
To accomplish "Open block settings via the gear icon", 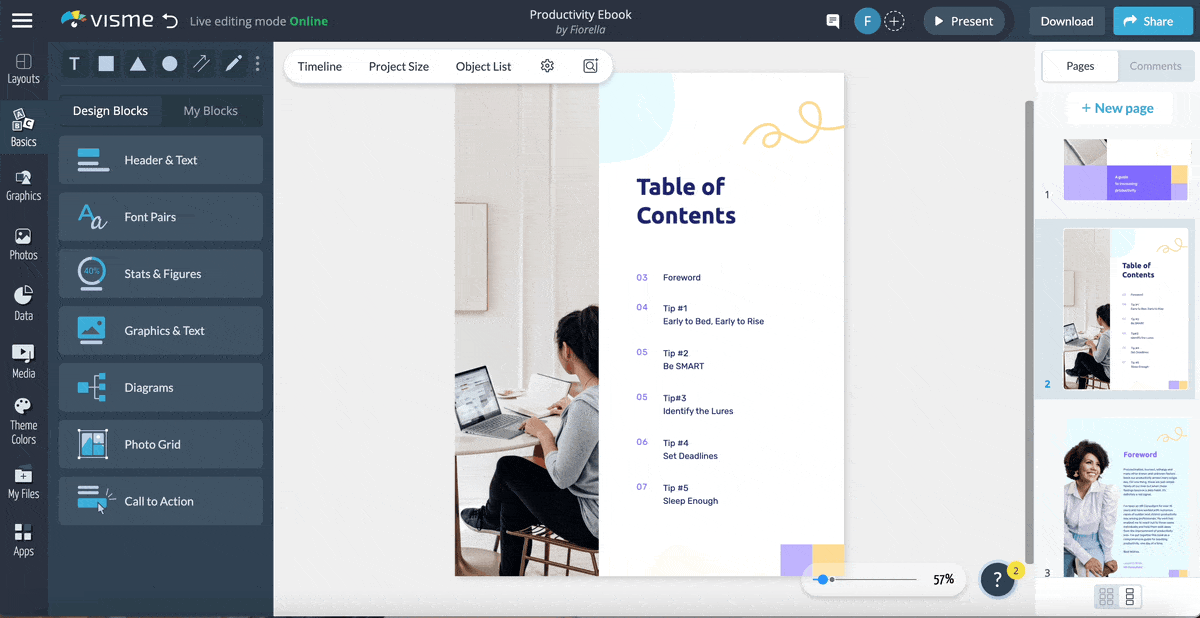I will (x=547, y=66).
